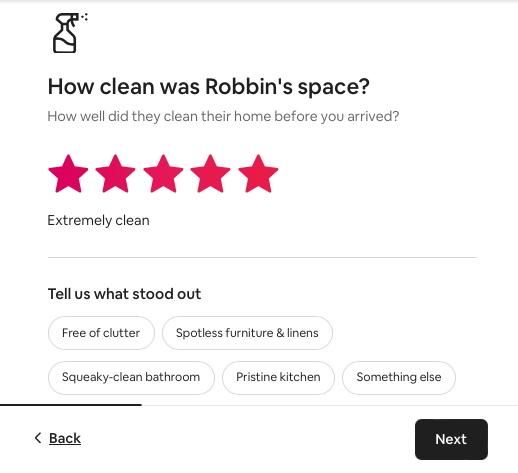Select the second star rating
The image size is (518, 473).
tap(115, 174)
